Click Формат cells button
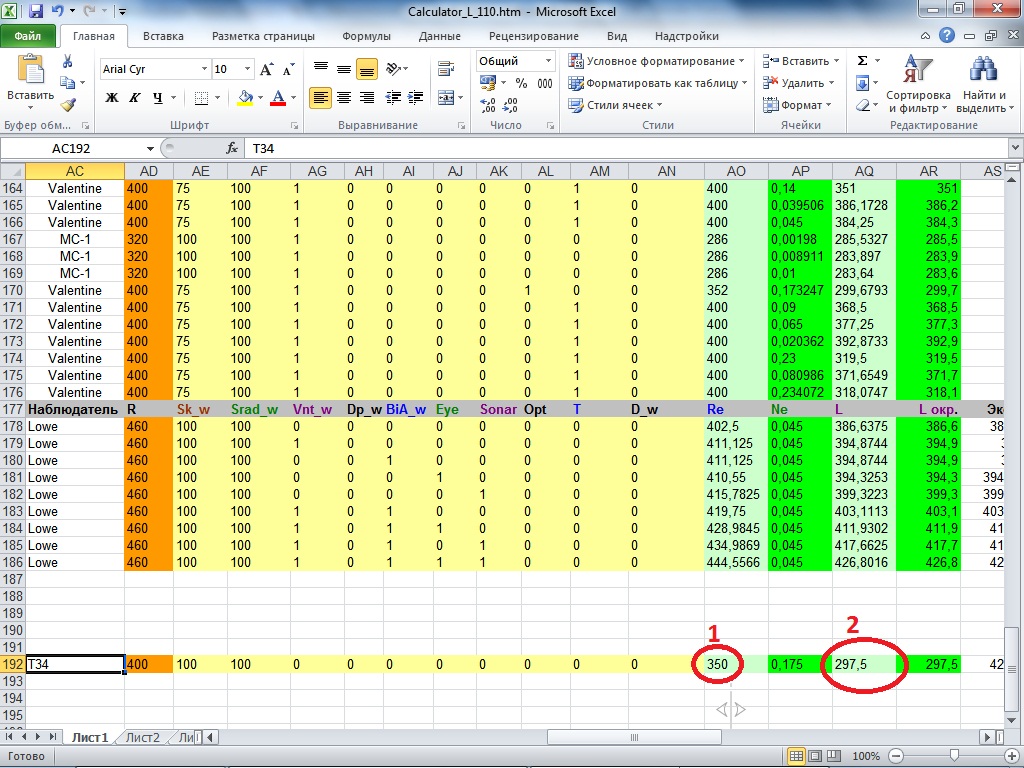This screenshot has width=1024, height=768. (797, 105)
